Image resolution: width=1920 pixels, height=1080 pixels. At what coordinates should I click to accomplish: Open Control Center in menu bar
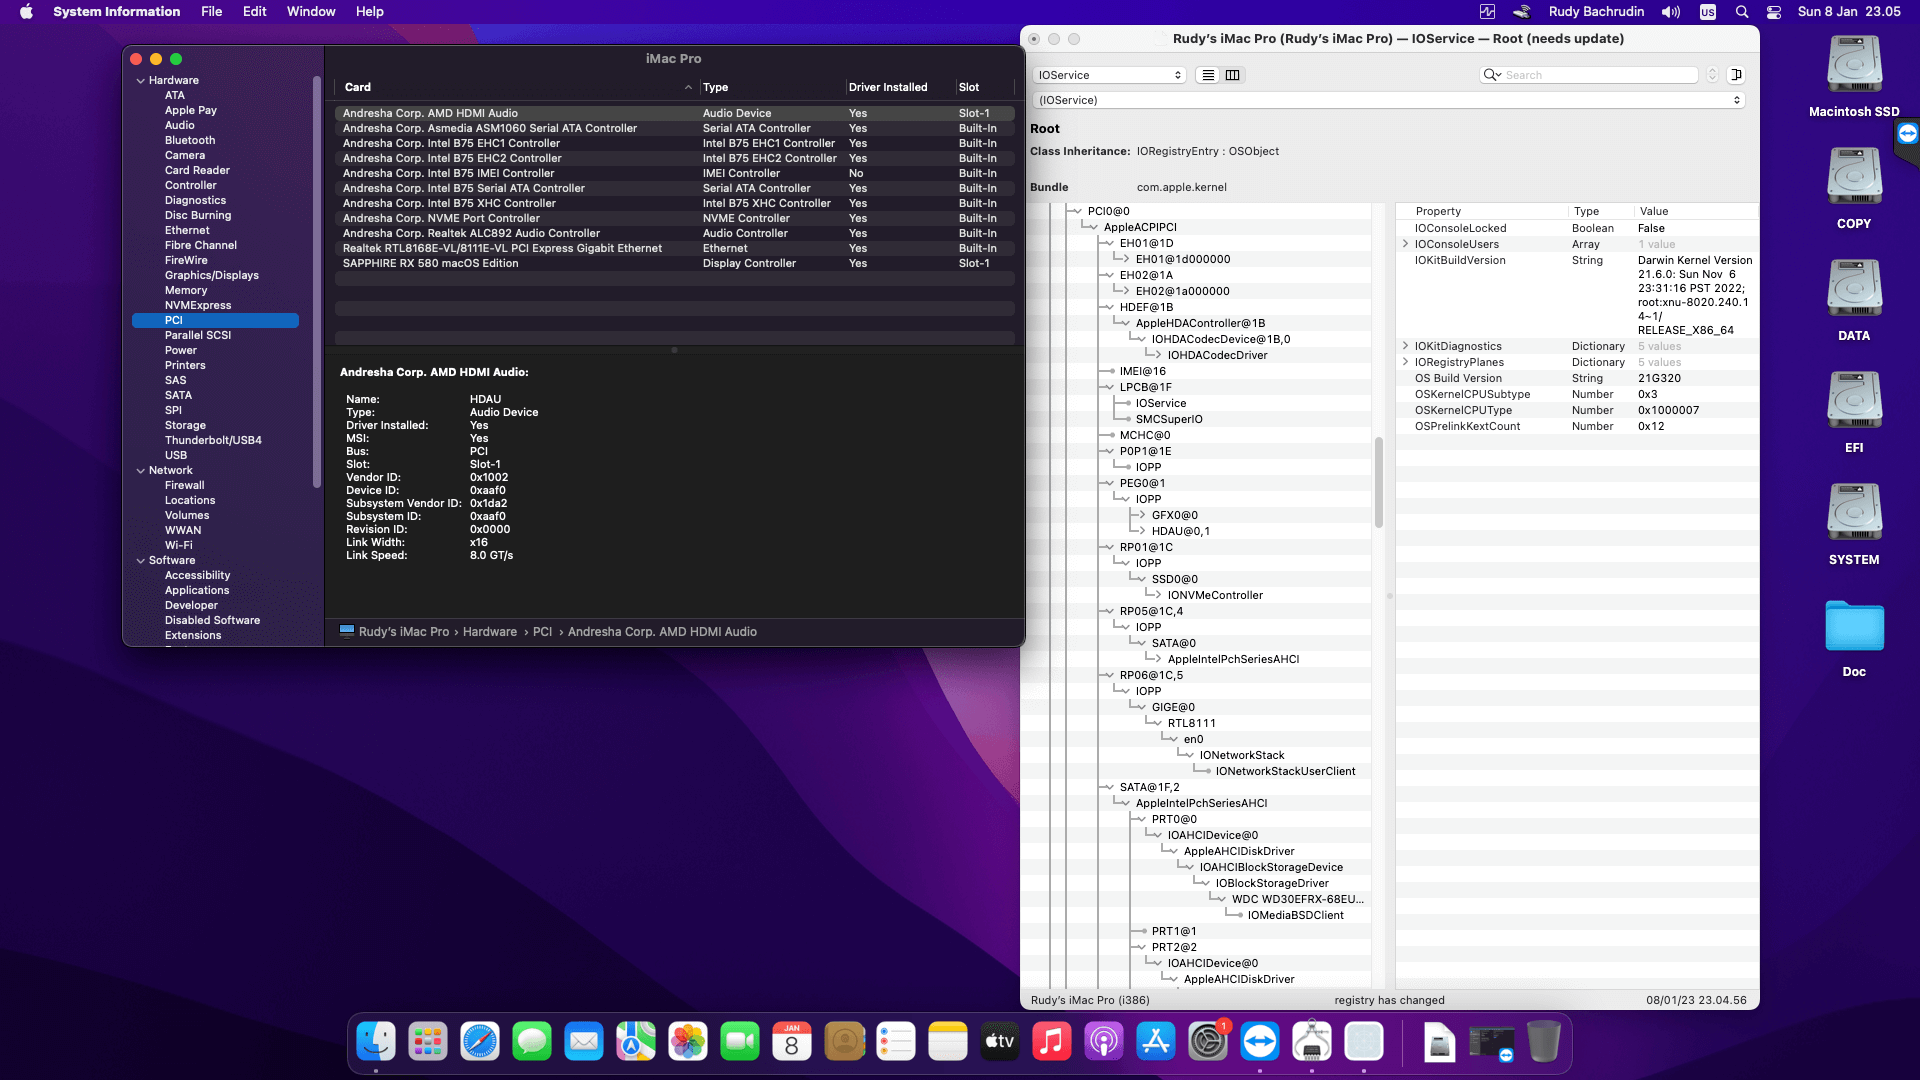tap(1774, 12)
